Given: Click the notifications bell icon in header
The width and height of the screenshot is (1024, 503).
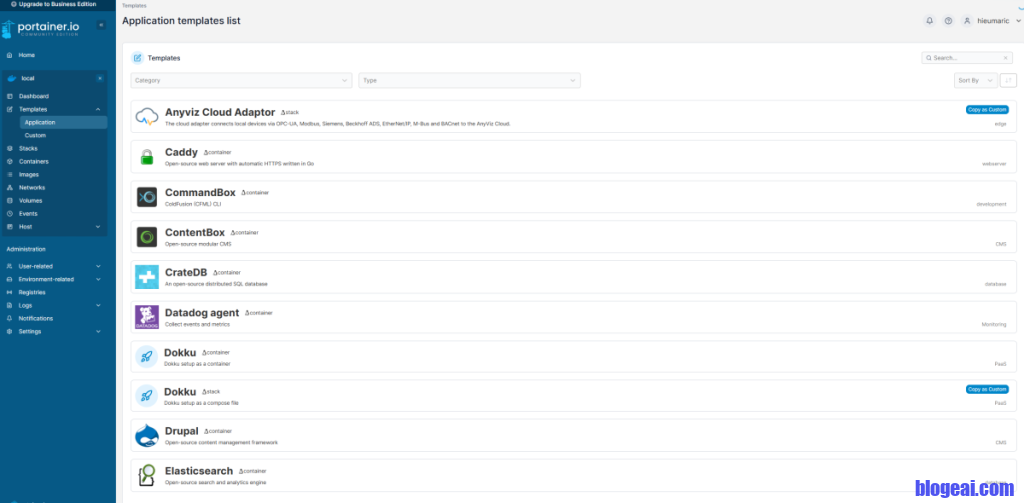Looking at the screenshot, I should (x=929, y=20).
